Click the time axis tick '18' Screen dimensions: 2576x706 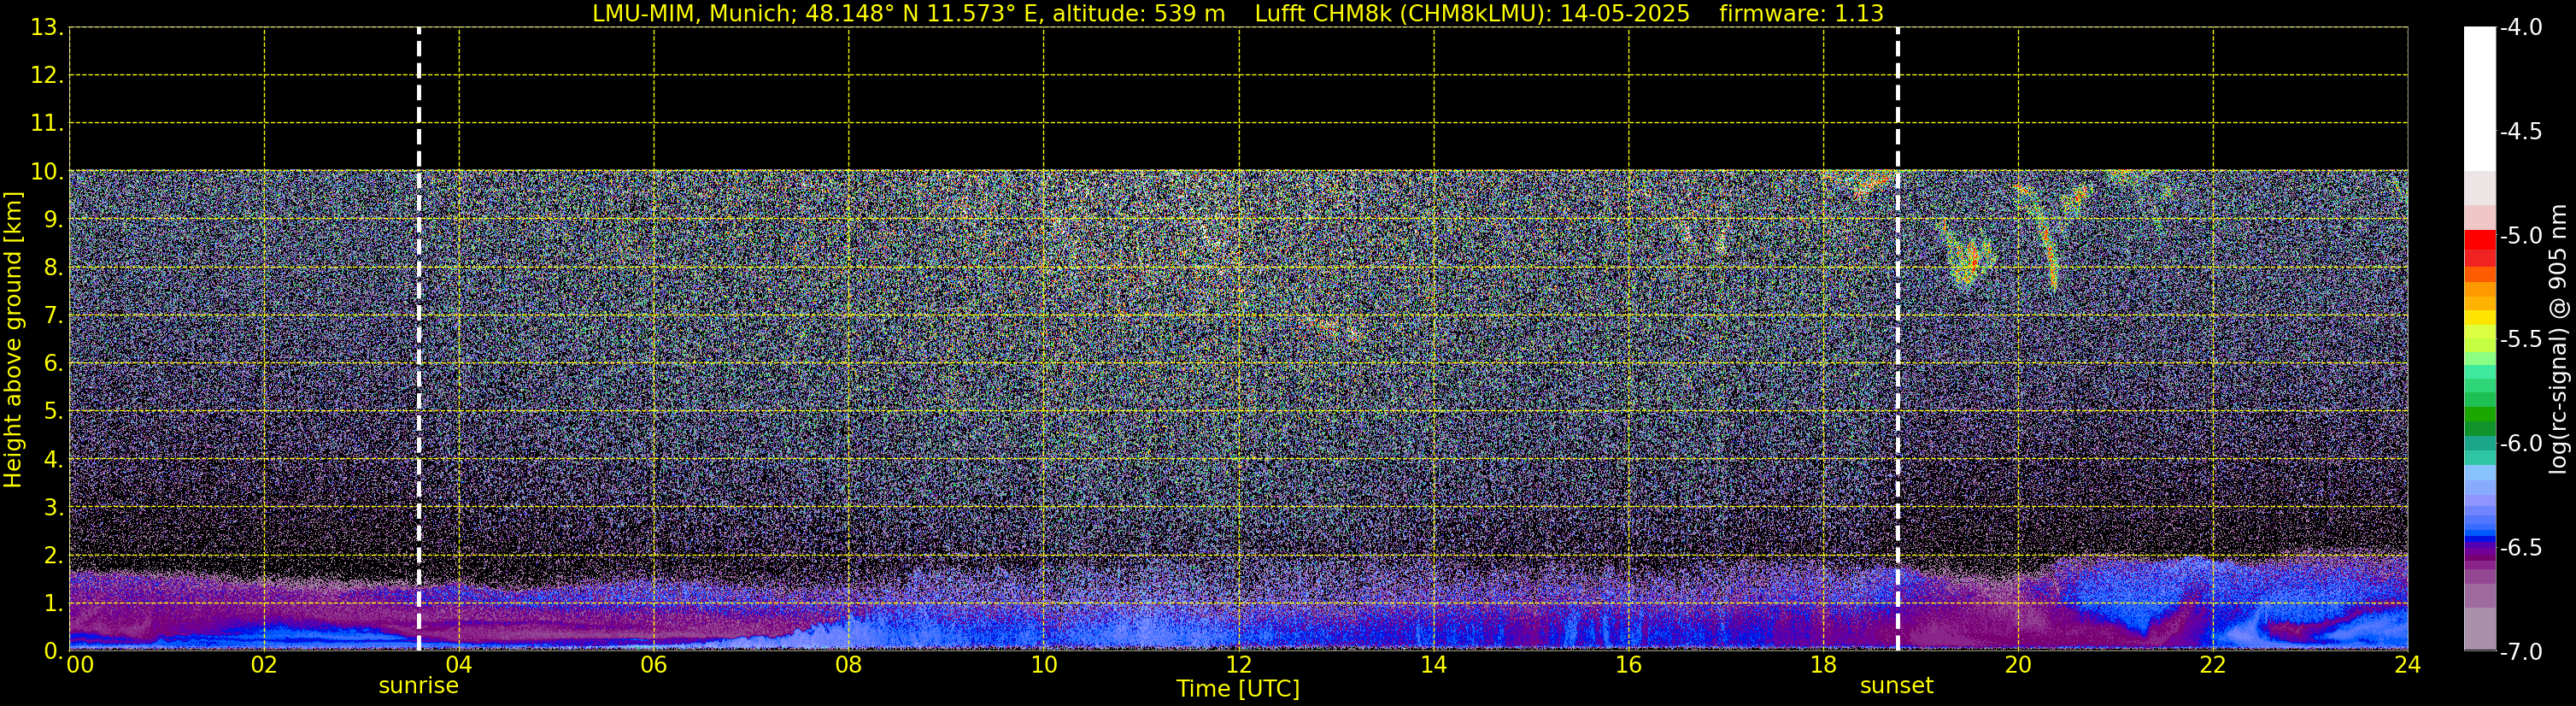[1824, 665]
